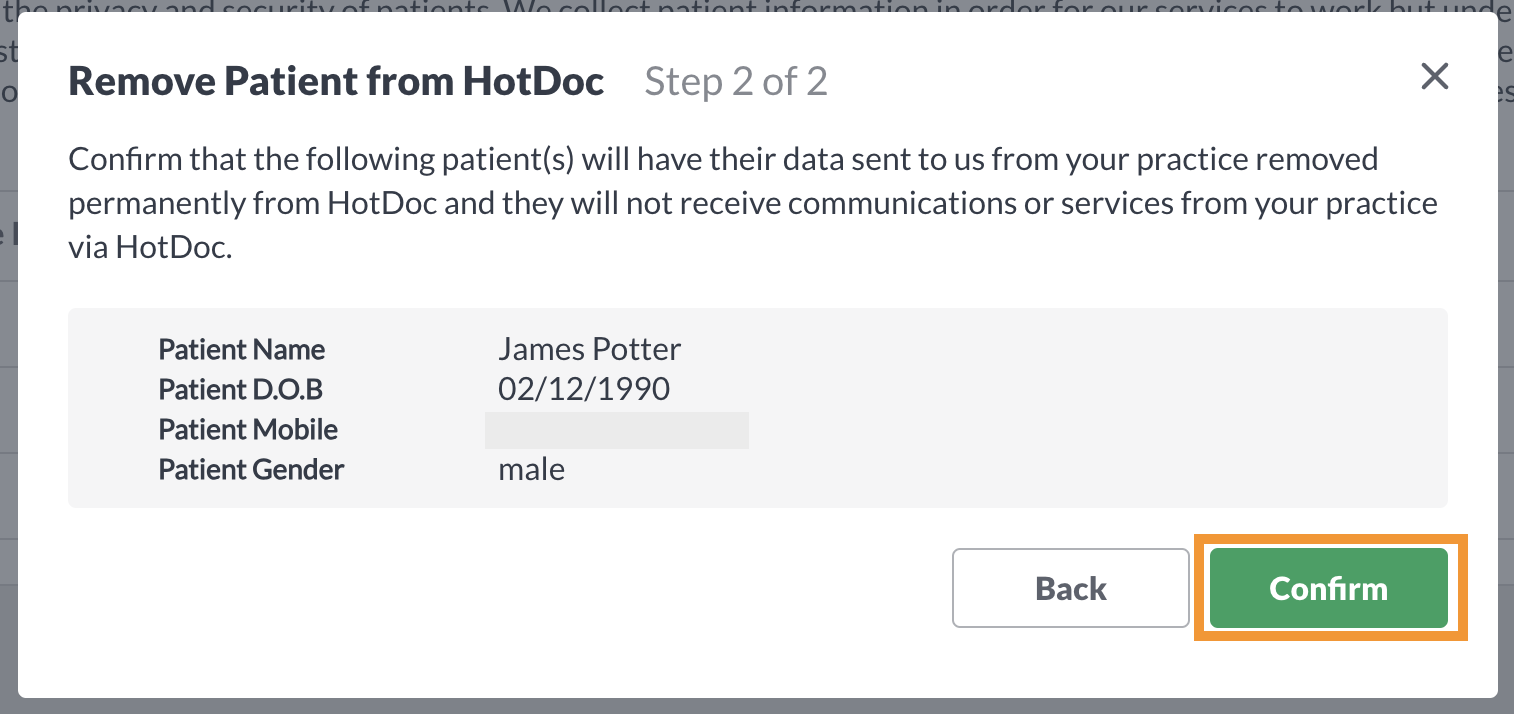The image size is (1514, 714).
Task: Click the highlighted green Confirm button
Action: [1329, 588]
